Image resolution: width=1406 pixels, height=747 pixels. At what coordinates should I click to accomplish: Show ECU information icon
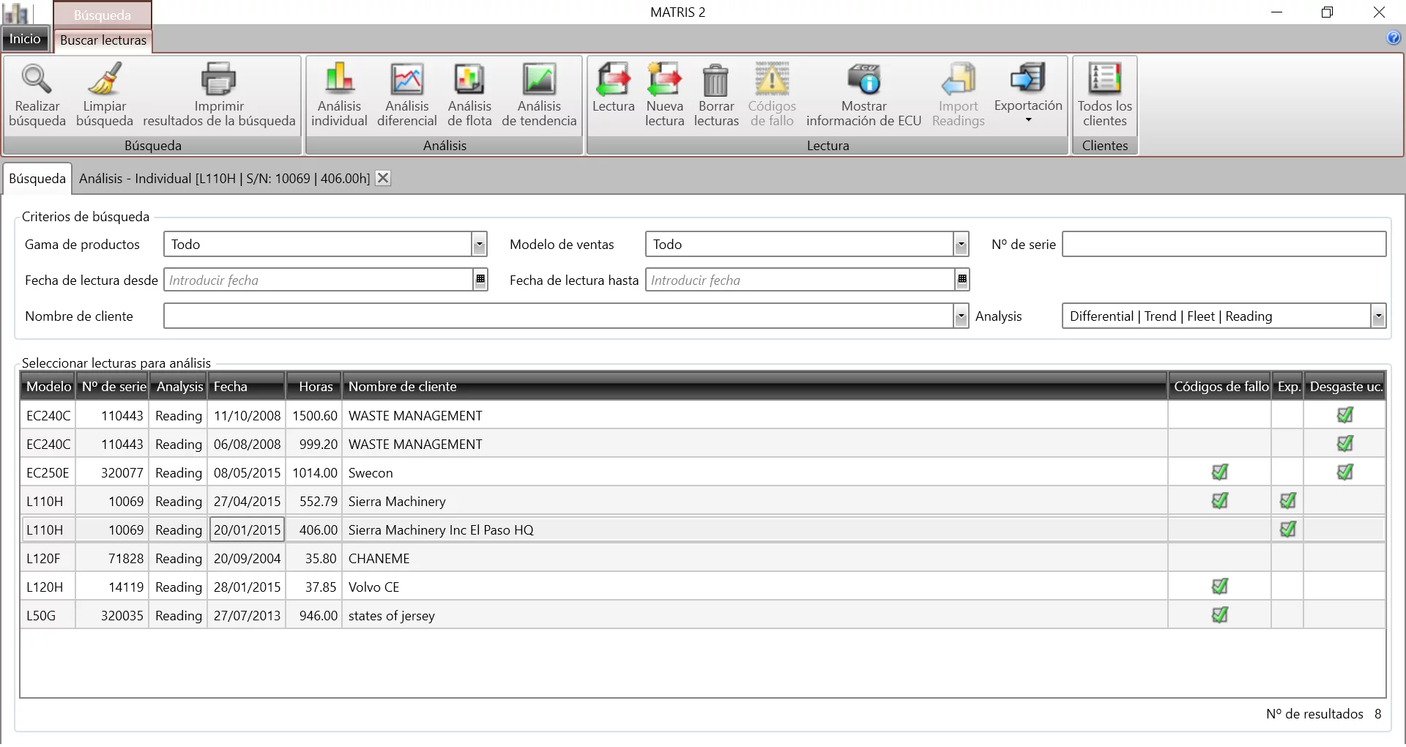(863, 80)
